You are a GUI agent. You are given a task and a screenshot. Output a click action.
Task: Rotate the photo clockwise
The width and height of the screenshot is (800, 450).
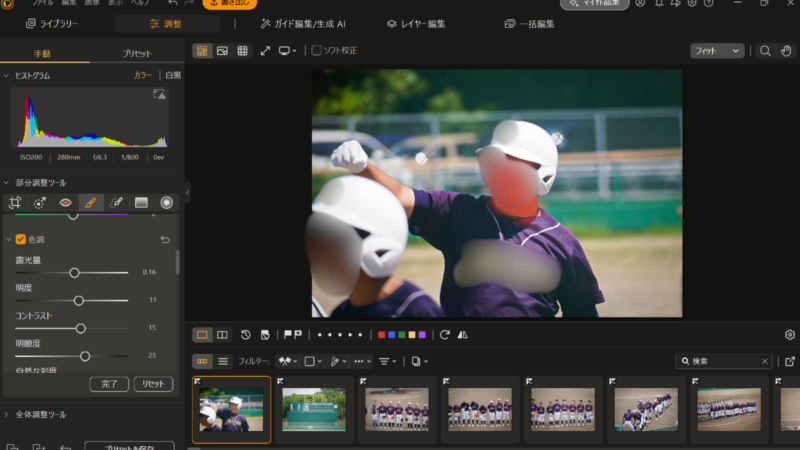point(444,335)
